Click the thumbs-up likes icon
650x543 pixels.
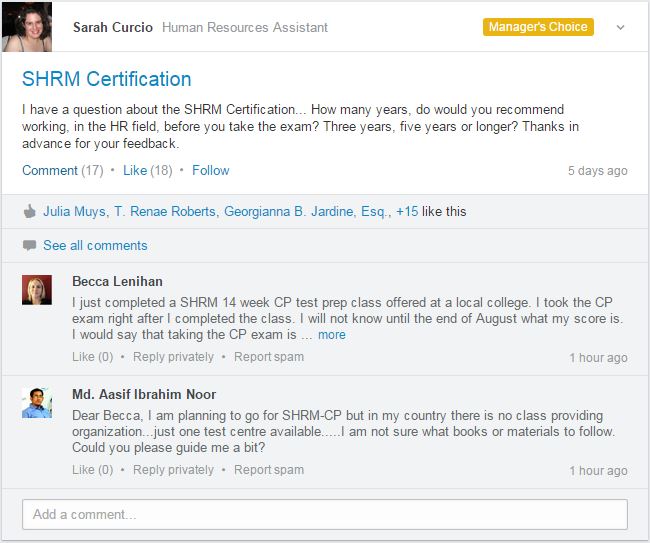coord(29,211)
